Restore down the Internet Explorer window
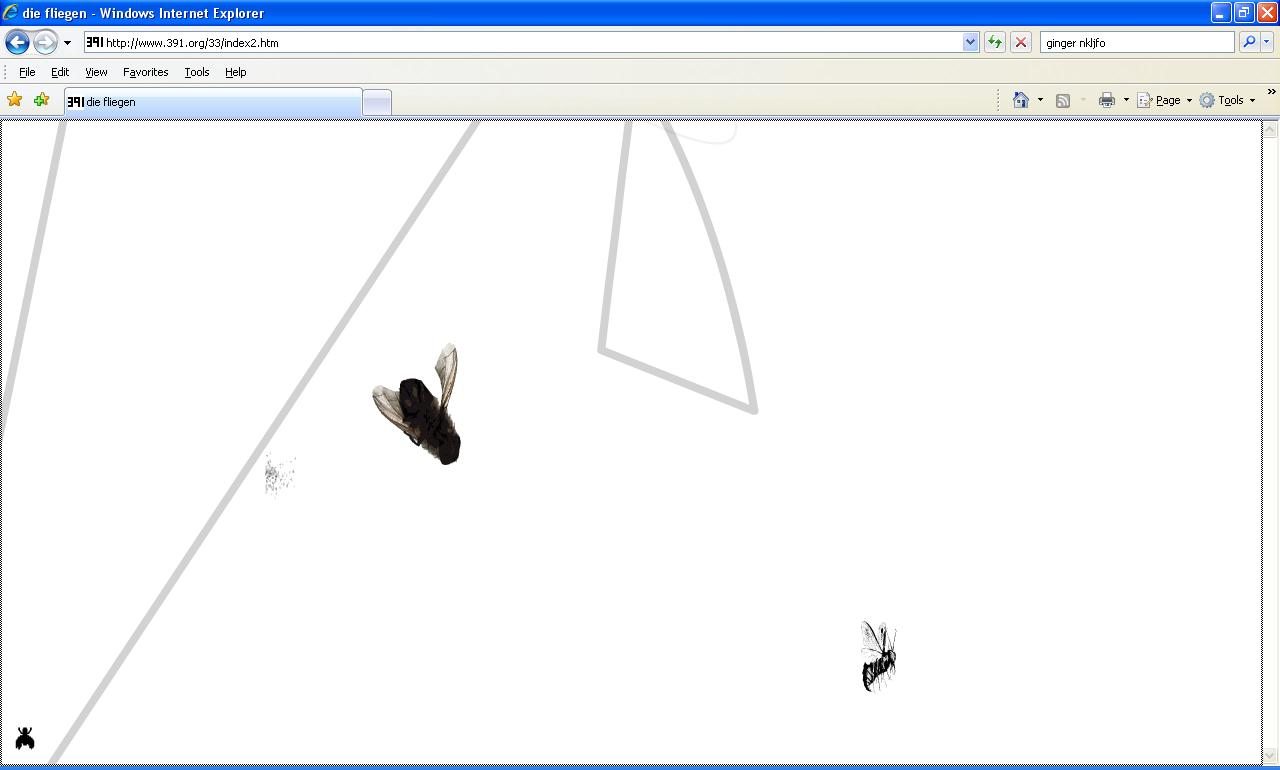Screen dimensions: 1280x770 pyautogui.click(x=1243, y=13)
